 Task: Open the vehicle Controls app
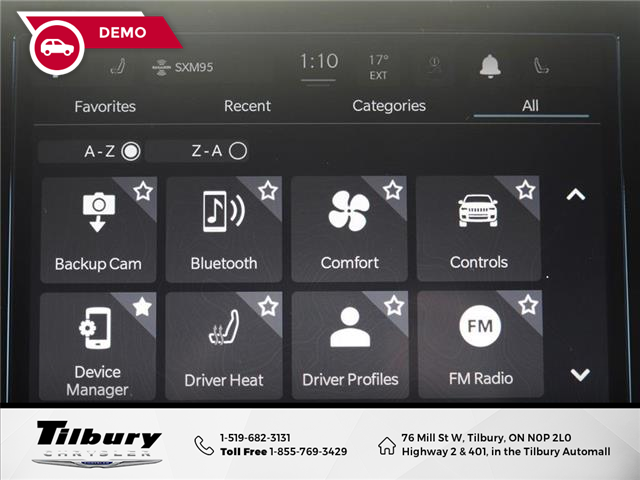click(478, 230)
